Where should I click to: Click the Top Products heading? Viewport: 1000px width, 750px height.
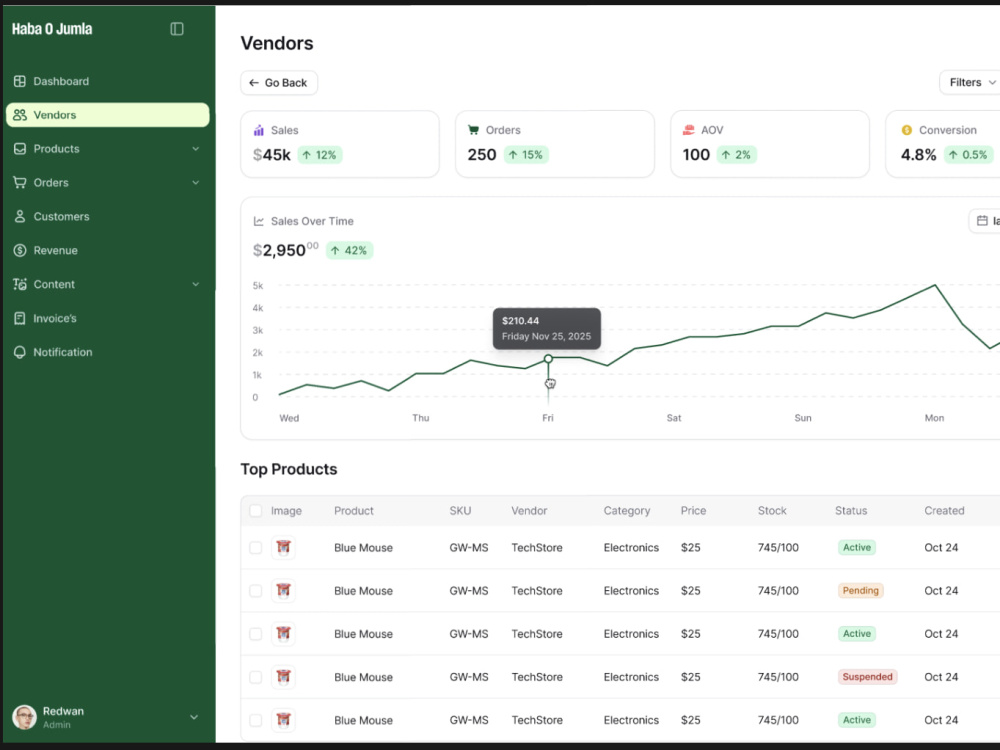pos(288,469)
